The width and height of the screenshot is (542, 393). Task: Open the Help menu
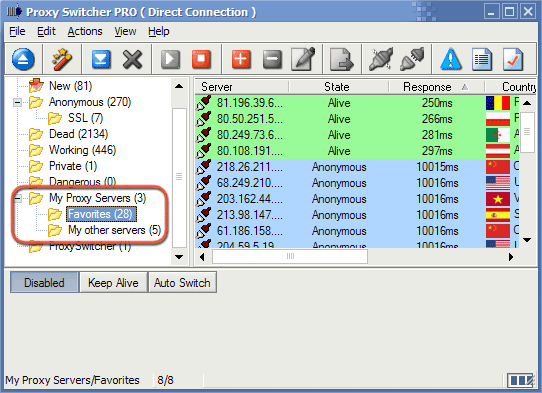click(x=159, y=31)
